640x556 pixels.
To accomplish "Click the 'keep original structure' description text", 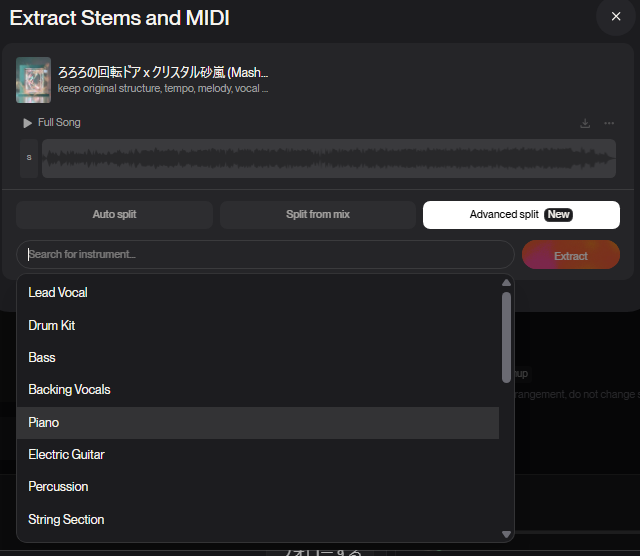I will [163, 89].
